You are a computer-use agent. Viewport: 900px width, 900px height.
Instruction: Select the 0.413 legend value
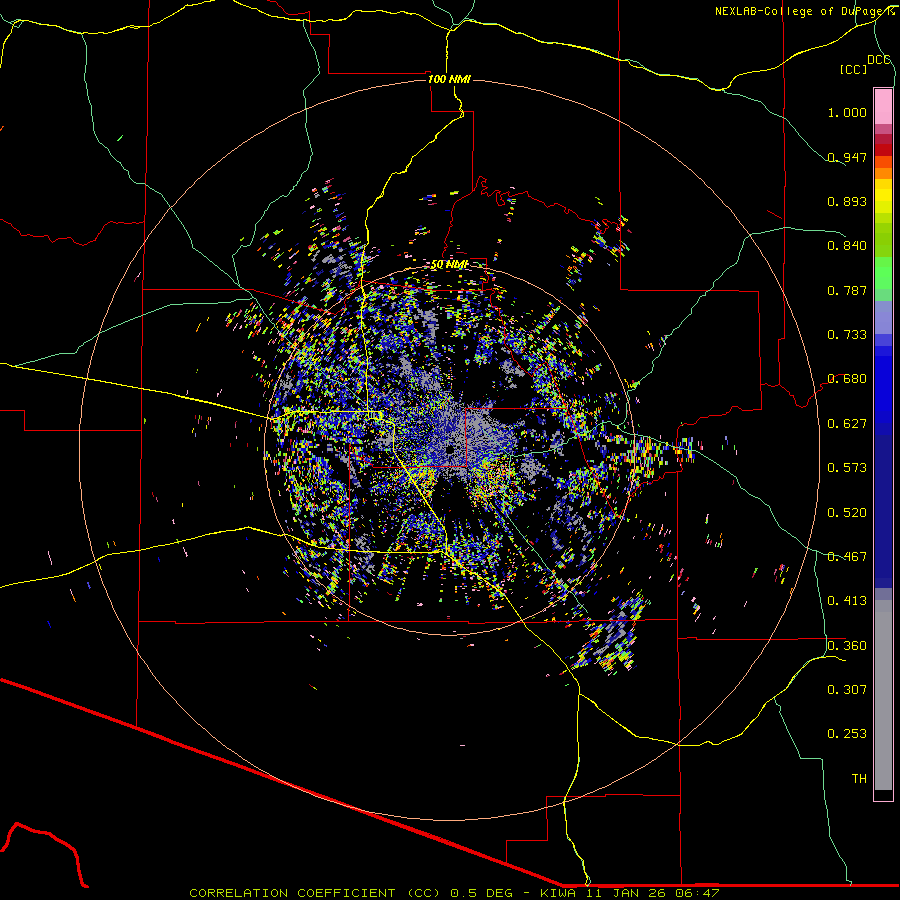click(847, 601)
